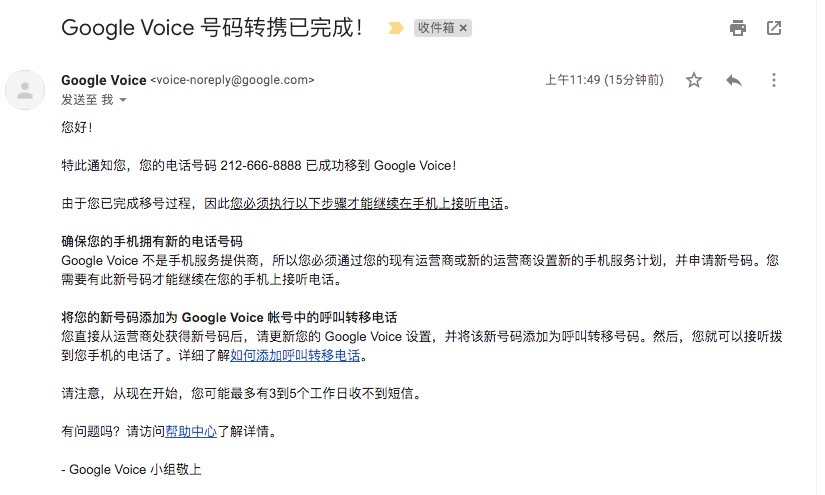Reply using the arrow icon
The width and height of the screenshot is (825, 495).
[733, 80]
